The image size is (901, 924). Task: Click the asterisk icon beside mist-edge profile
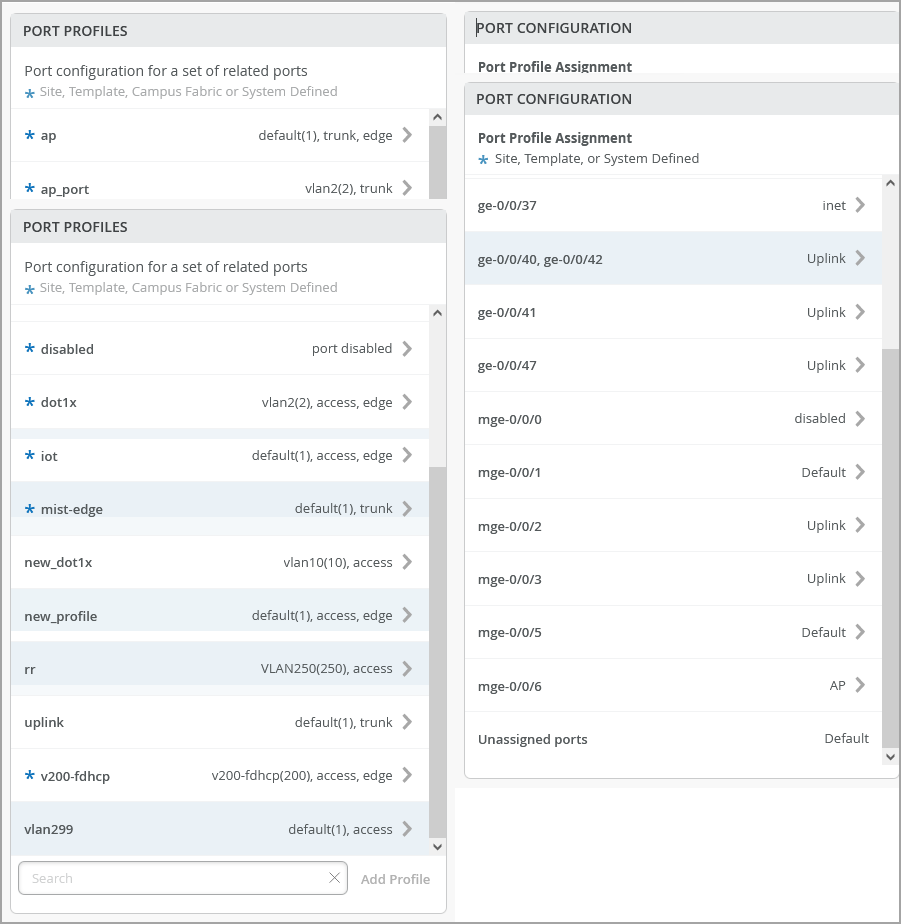(30, 509)
